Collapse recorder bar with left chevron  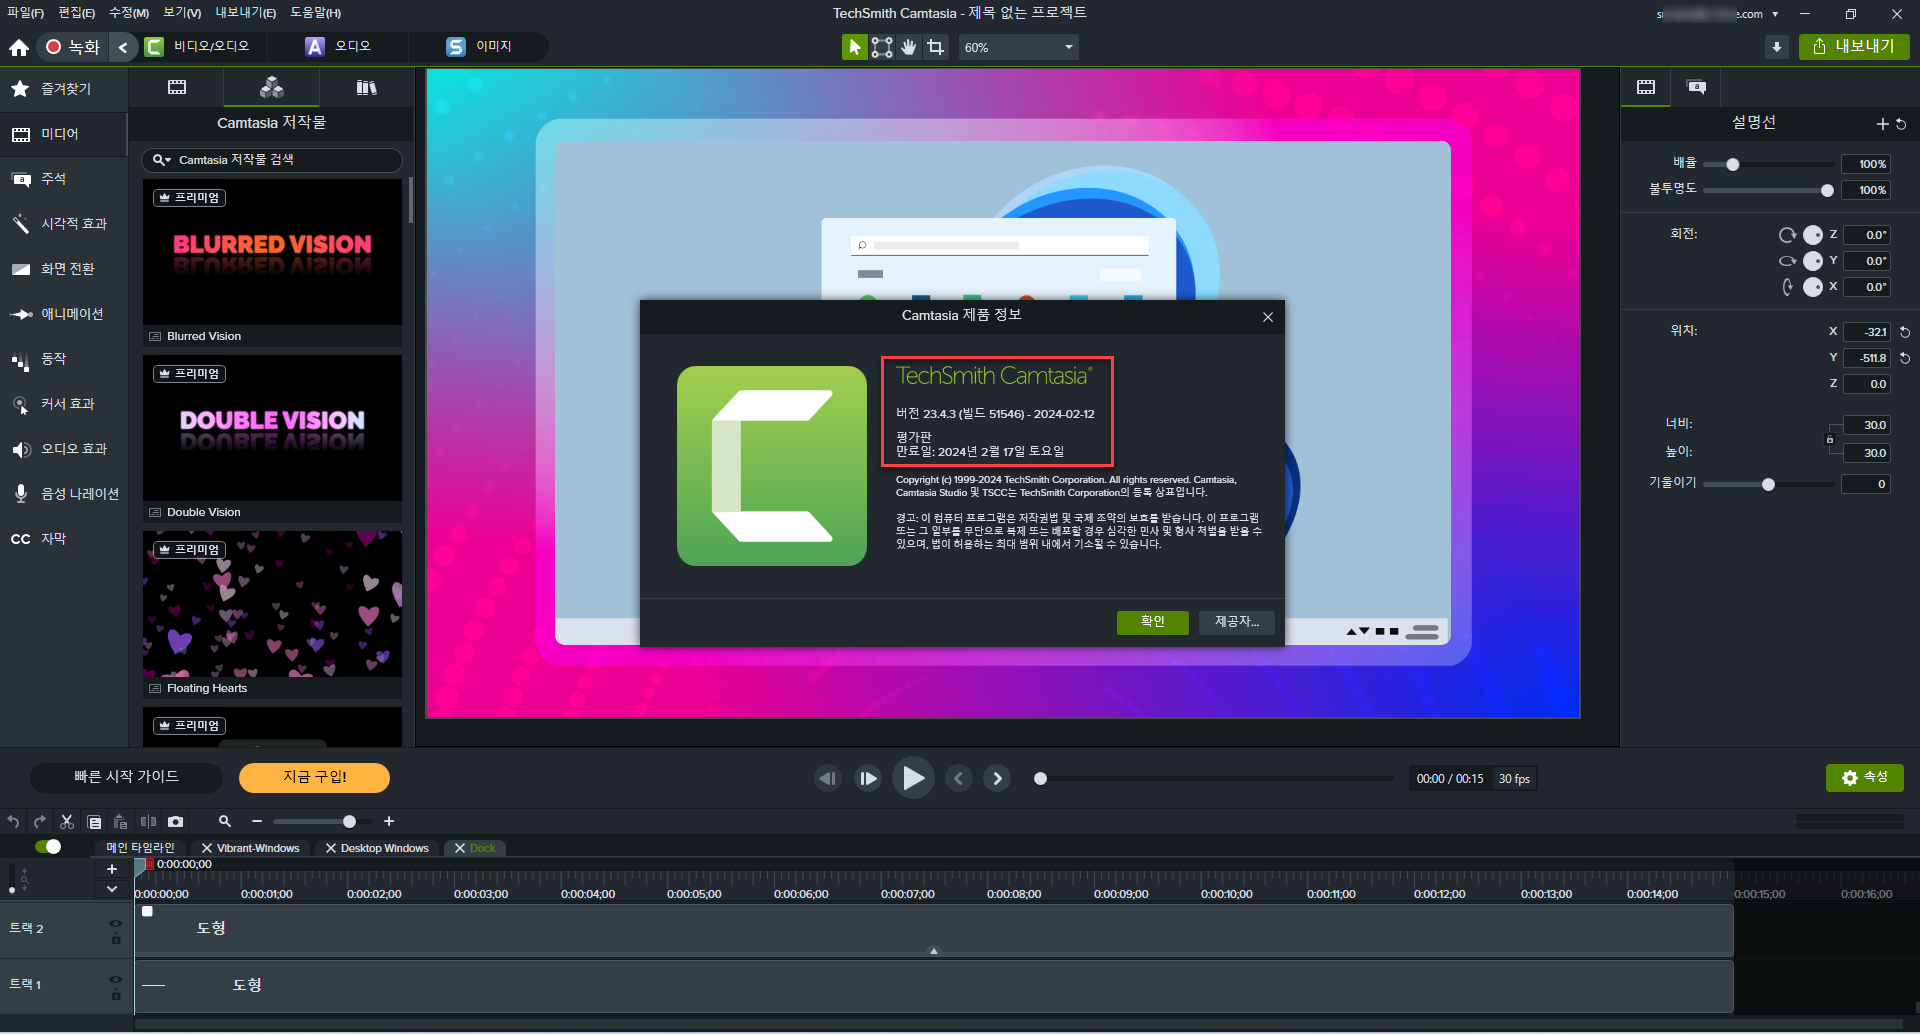[x=123, y=47]
